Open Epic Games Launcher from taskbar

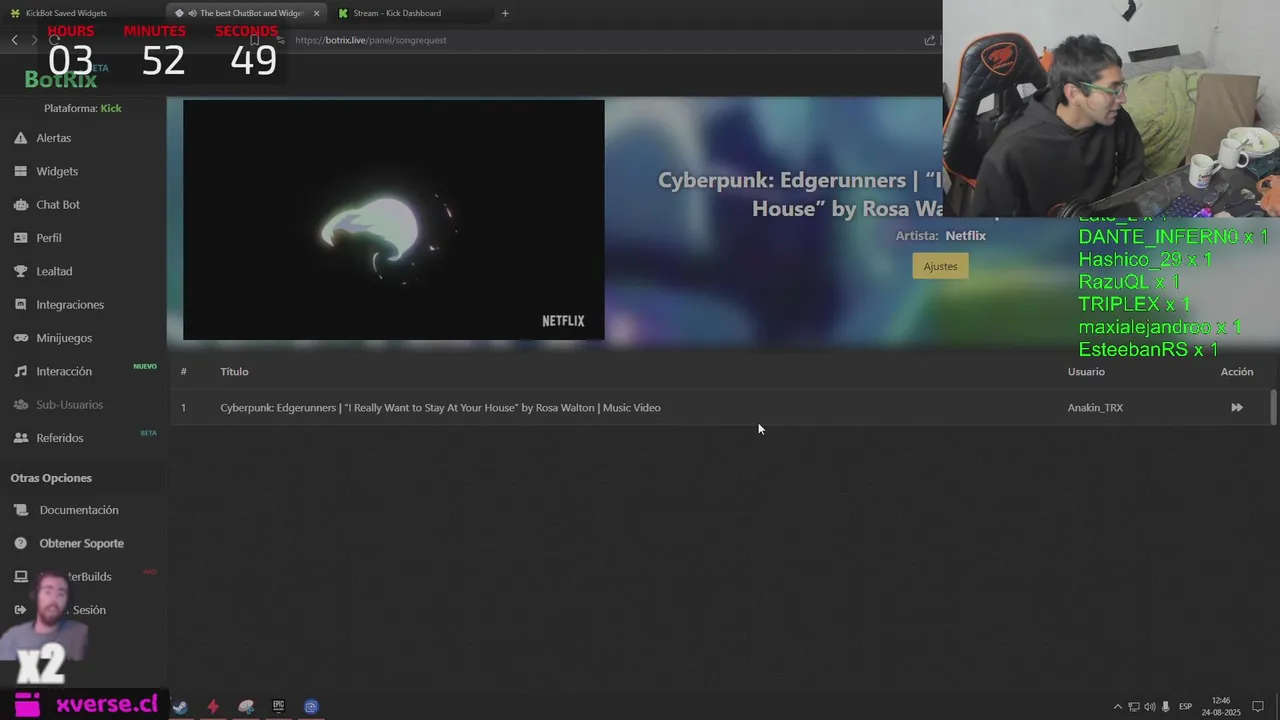[278, 706]
